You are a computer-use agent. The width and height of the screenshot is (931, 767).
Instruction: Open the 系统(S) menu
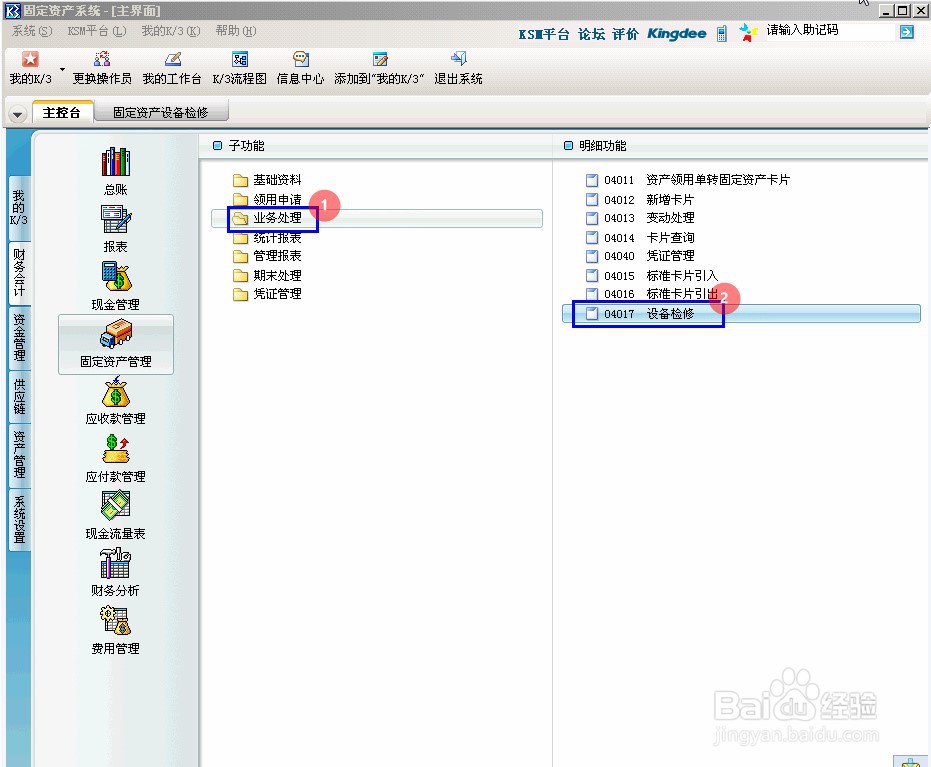tap(32, 31)
